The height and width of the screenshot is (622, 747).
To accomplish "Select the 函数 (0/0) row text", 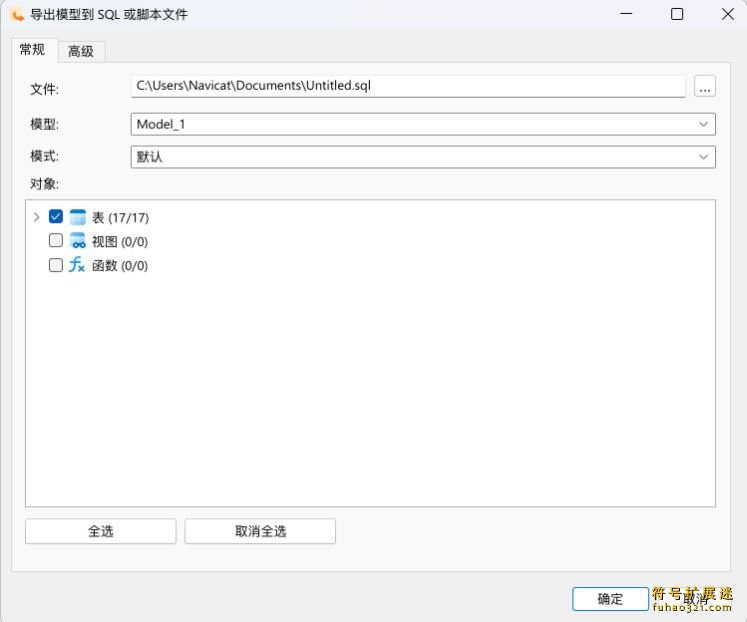I will [x=120, y=265].
